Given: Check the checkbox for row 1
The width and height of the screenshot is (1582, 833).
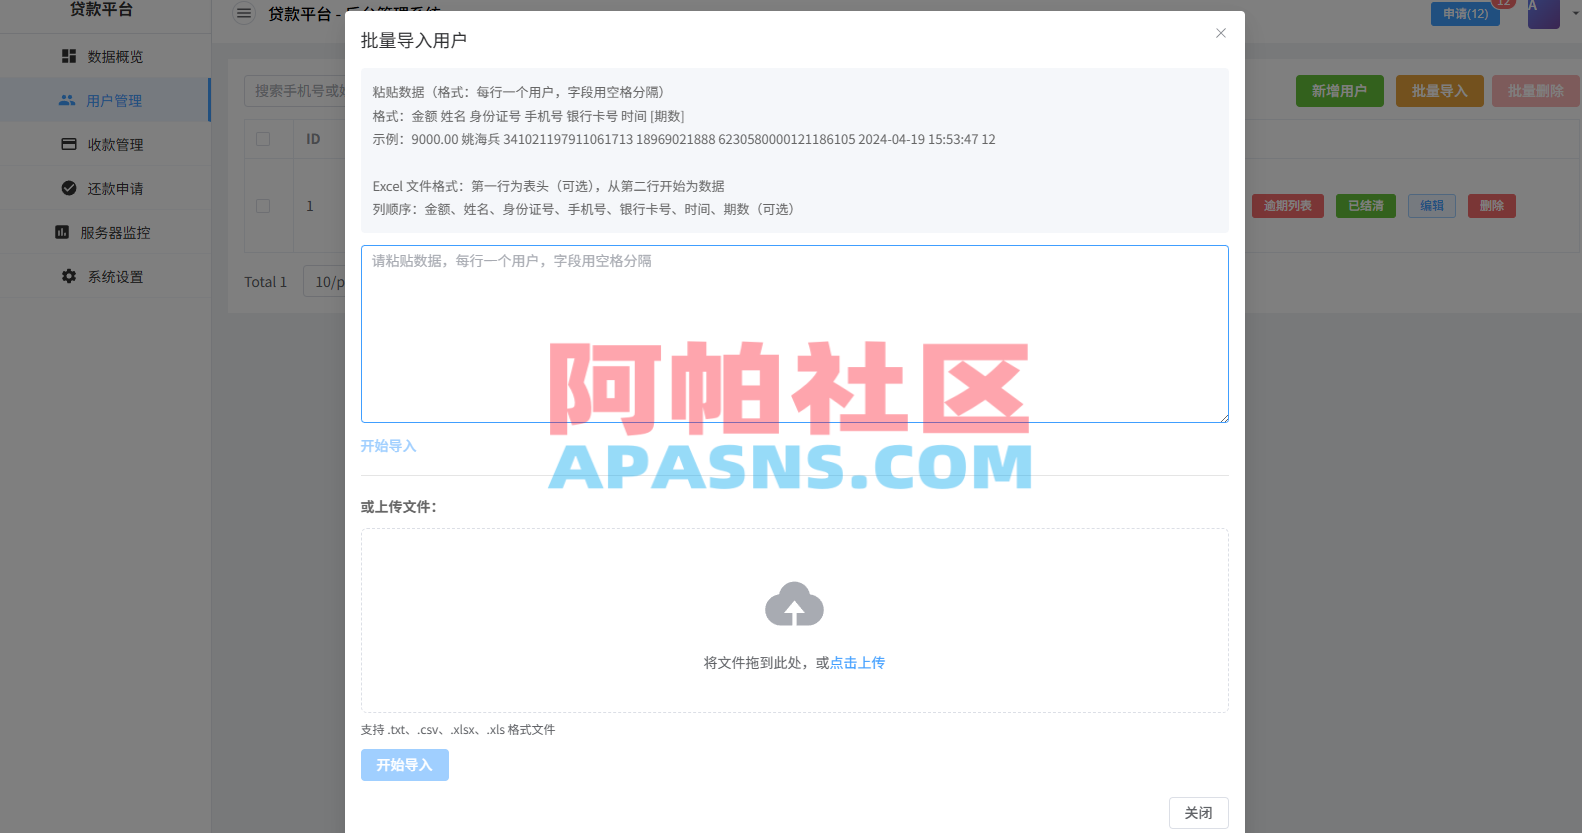Looking at the screenshot, I should click(263, 206).
